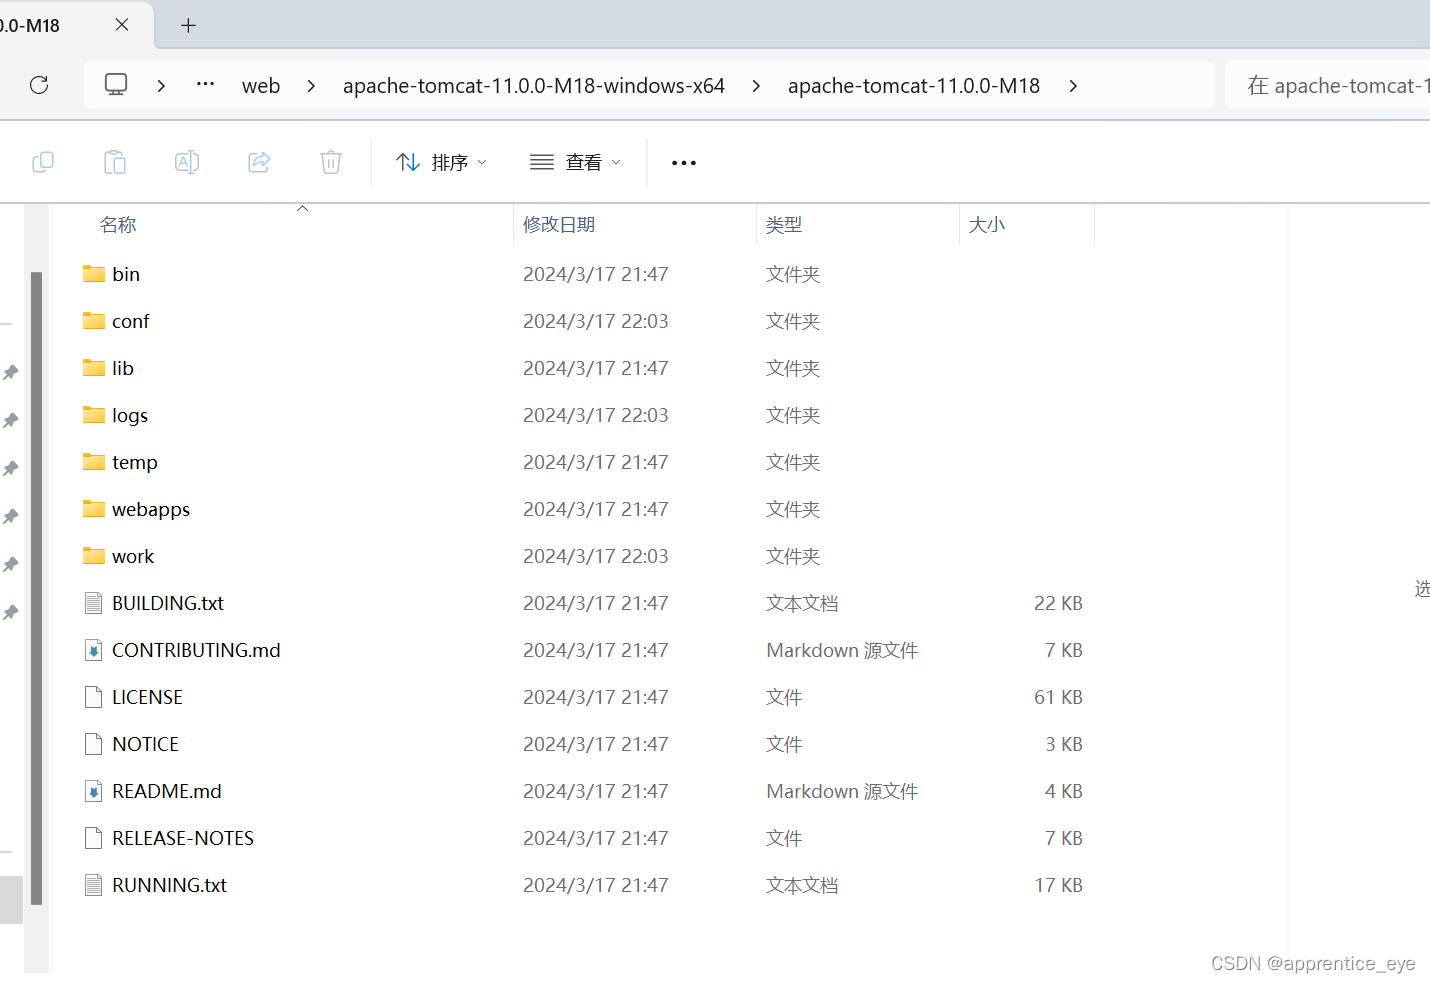Click the modified date of the logs folder
1430x983 pixels.
pyautogui.click(x=596, y=415)
